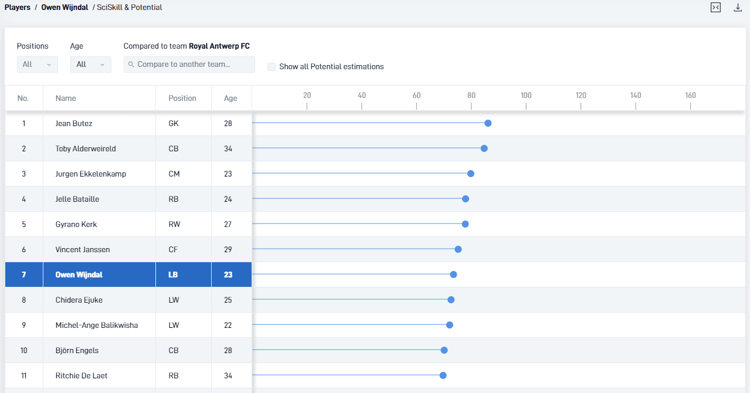Image resolution: width=750 pixels, height=393 pixels.
Task: Select player name Michel-Ange Balikwisha
Action: [97, 325]
